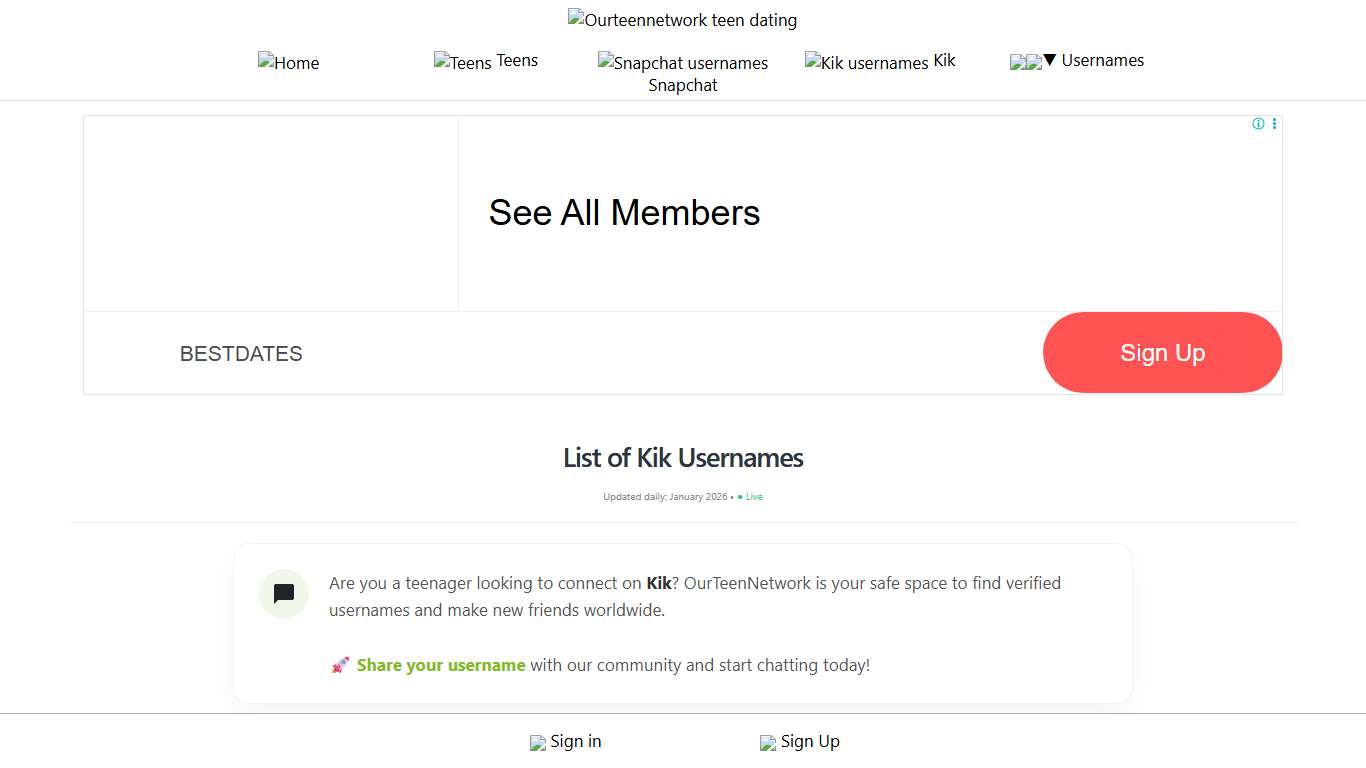Screen dimensions: 1366x768
Task: Click the Ourteennetwork teen dating logo
Action: coord(682,17)
